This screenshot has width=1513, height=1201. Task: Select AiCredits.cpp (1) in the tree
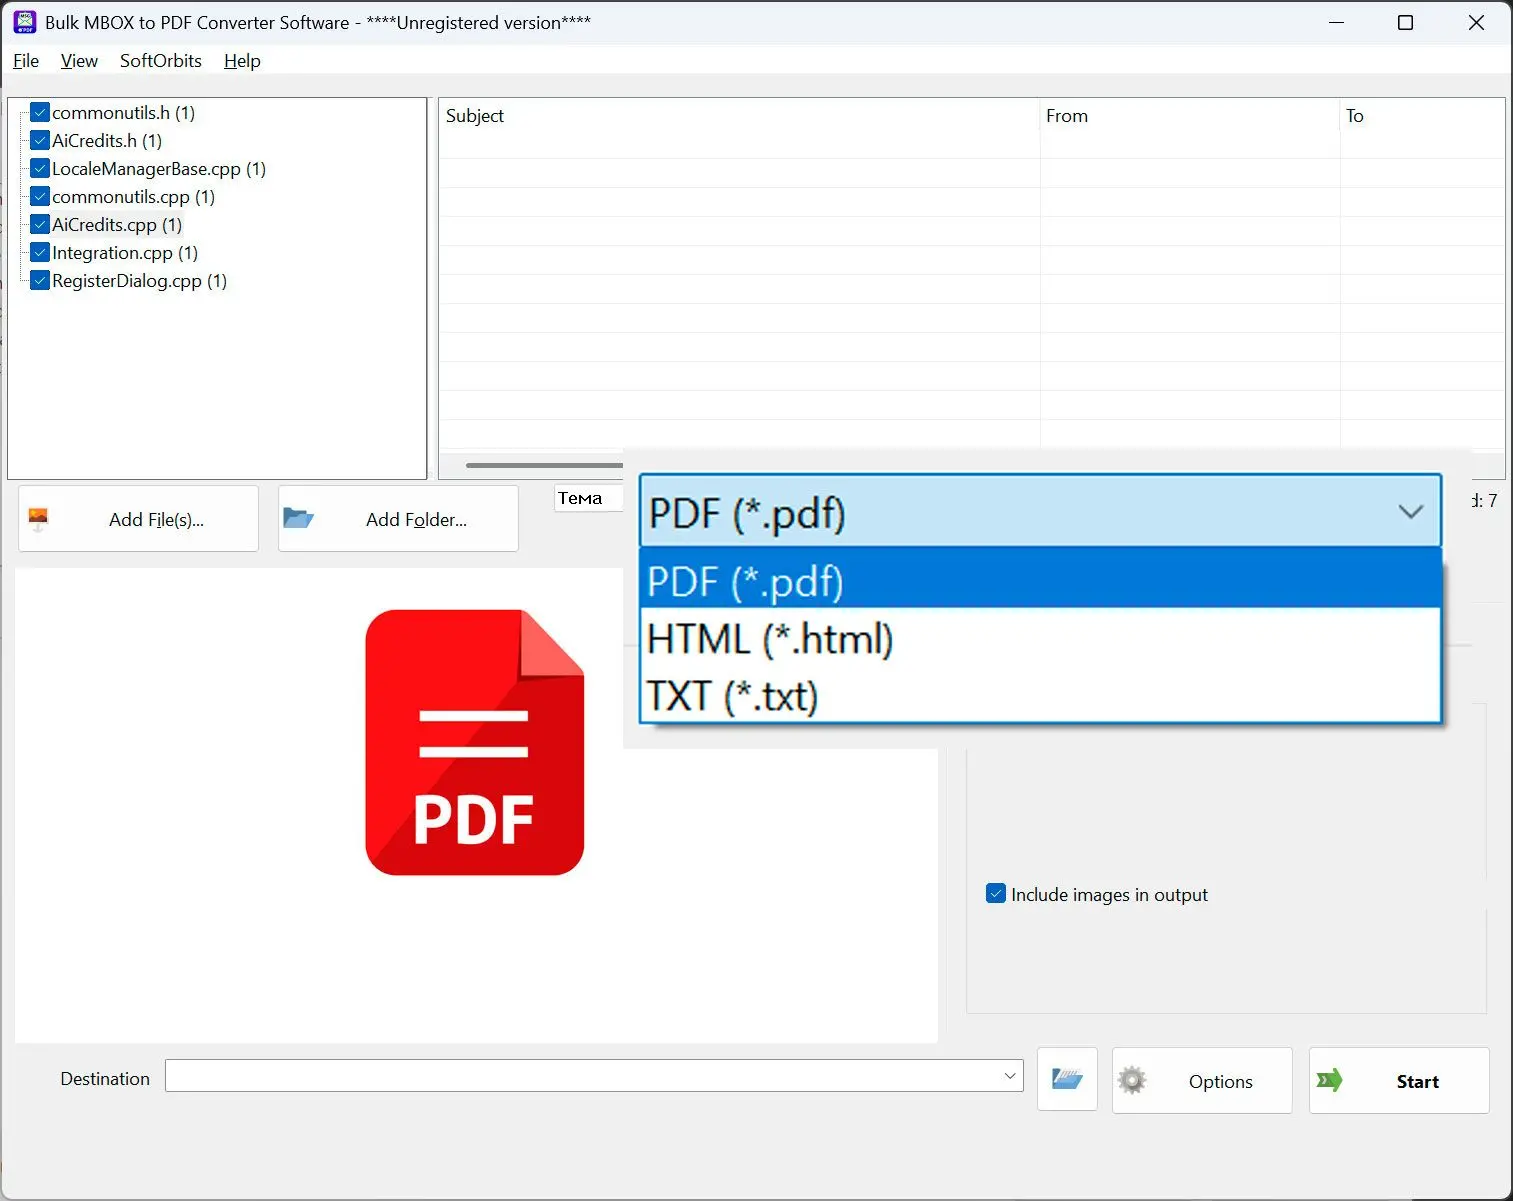tap(117, 224)
